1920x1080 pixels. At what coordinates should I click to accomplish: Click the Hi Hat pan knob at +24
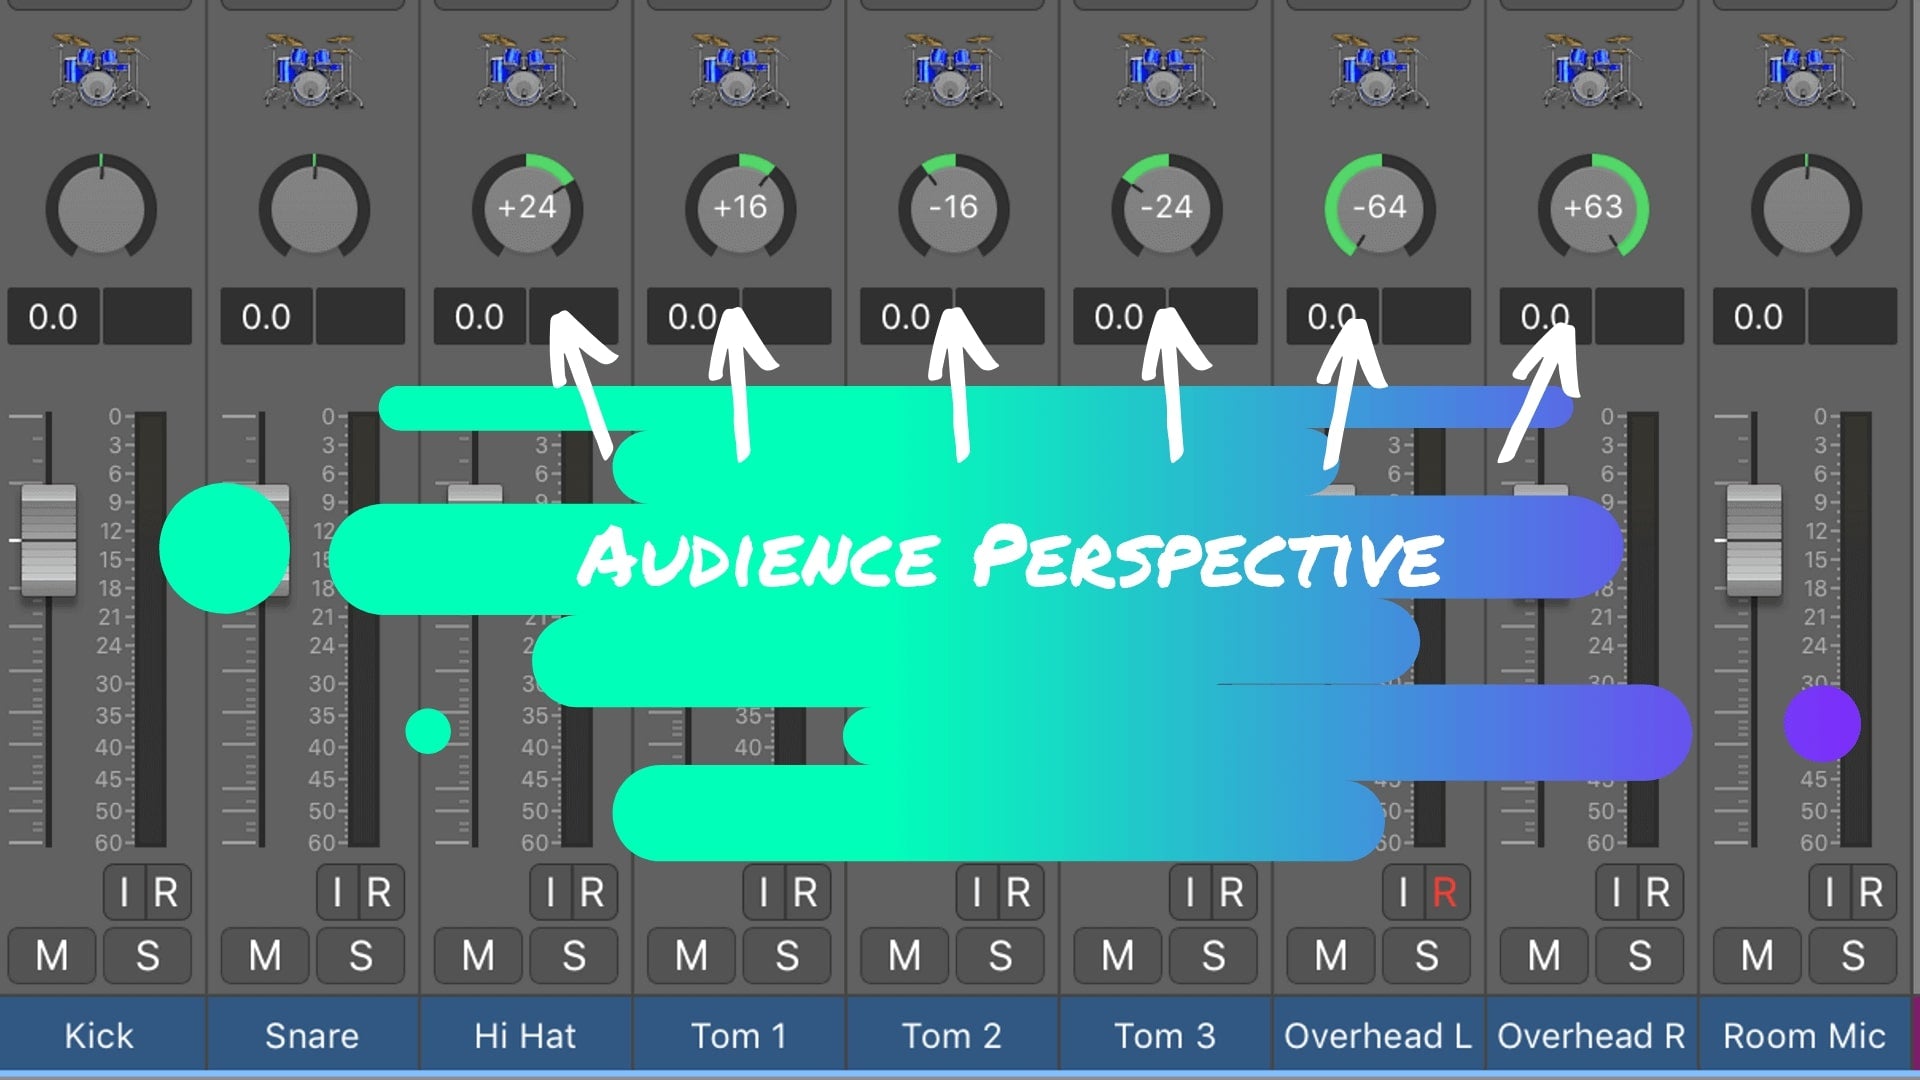pos(526,206)
